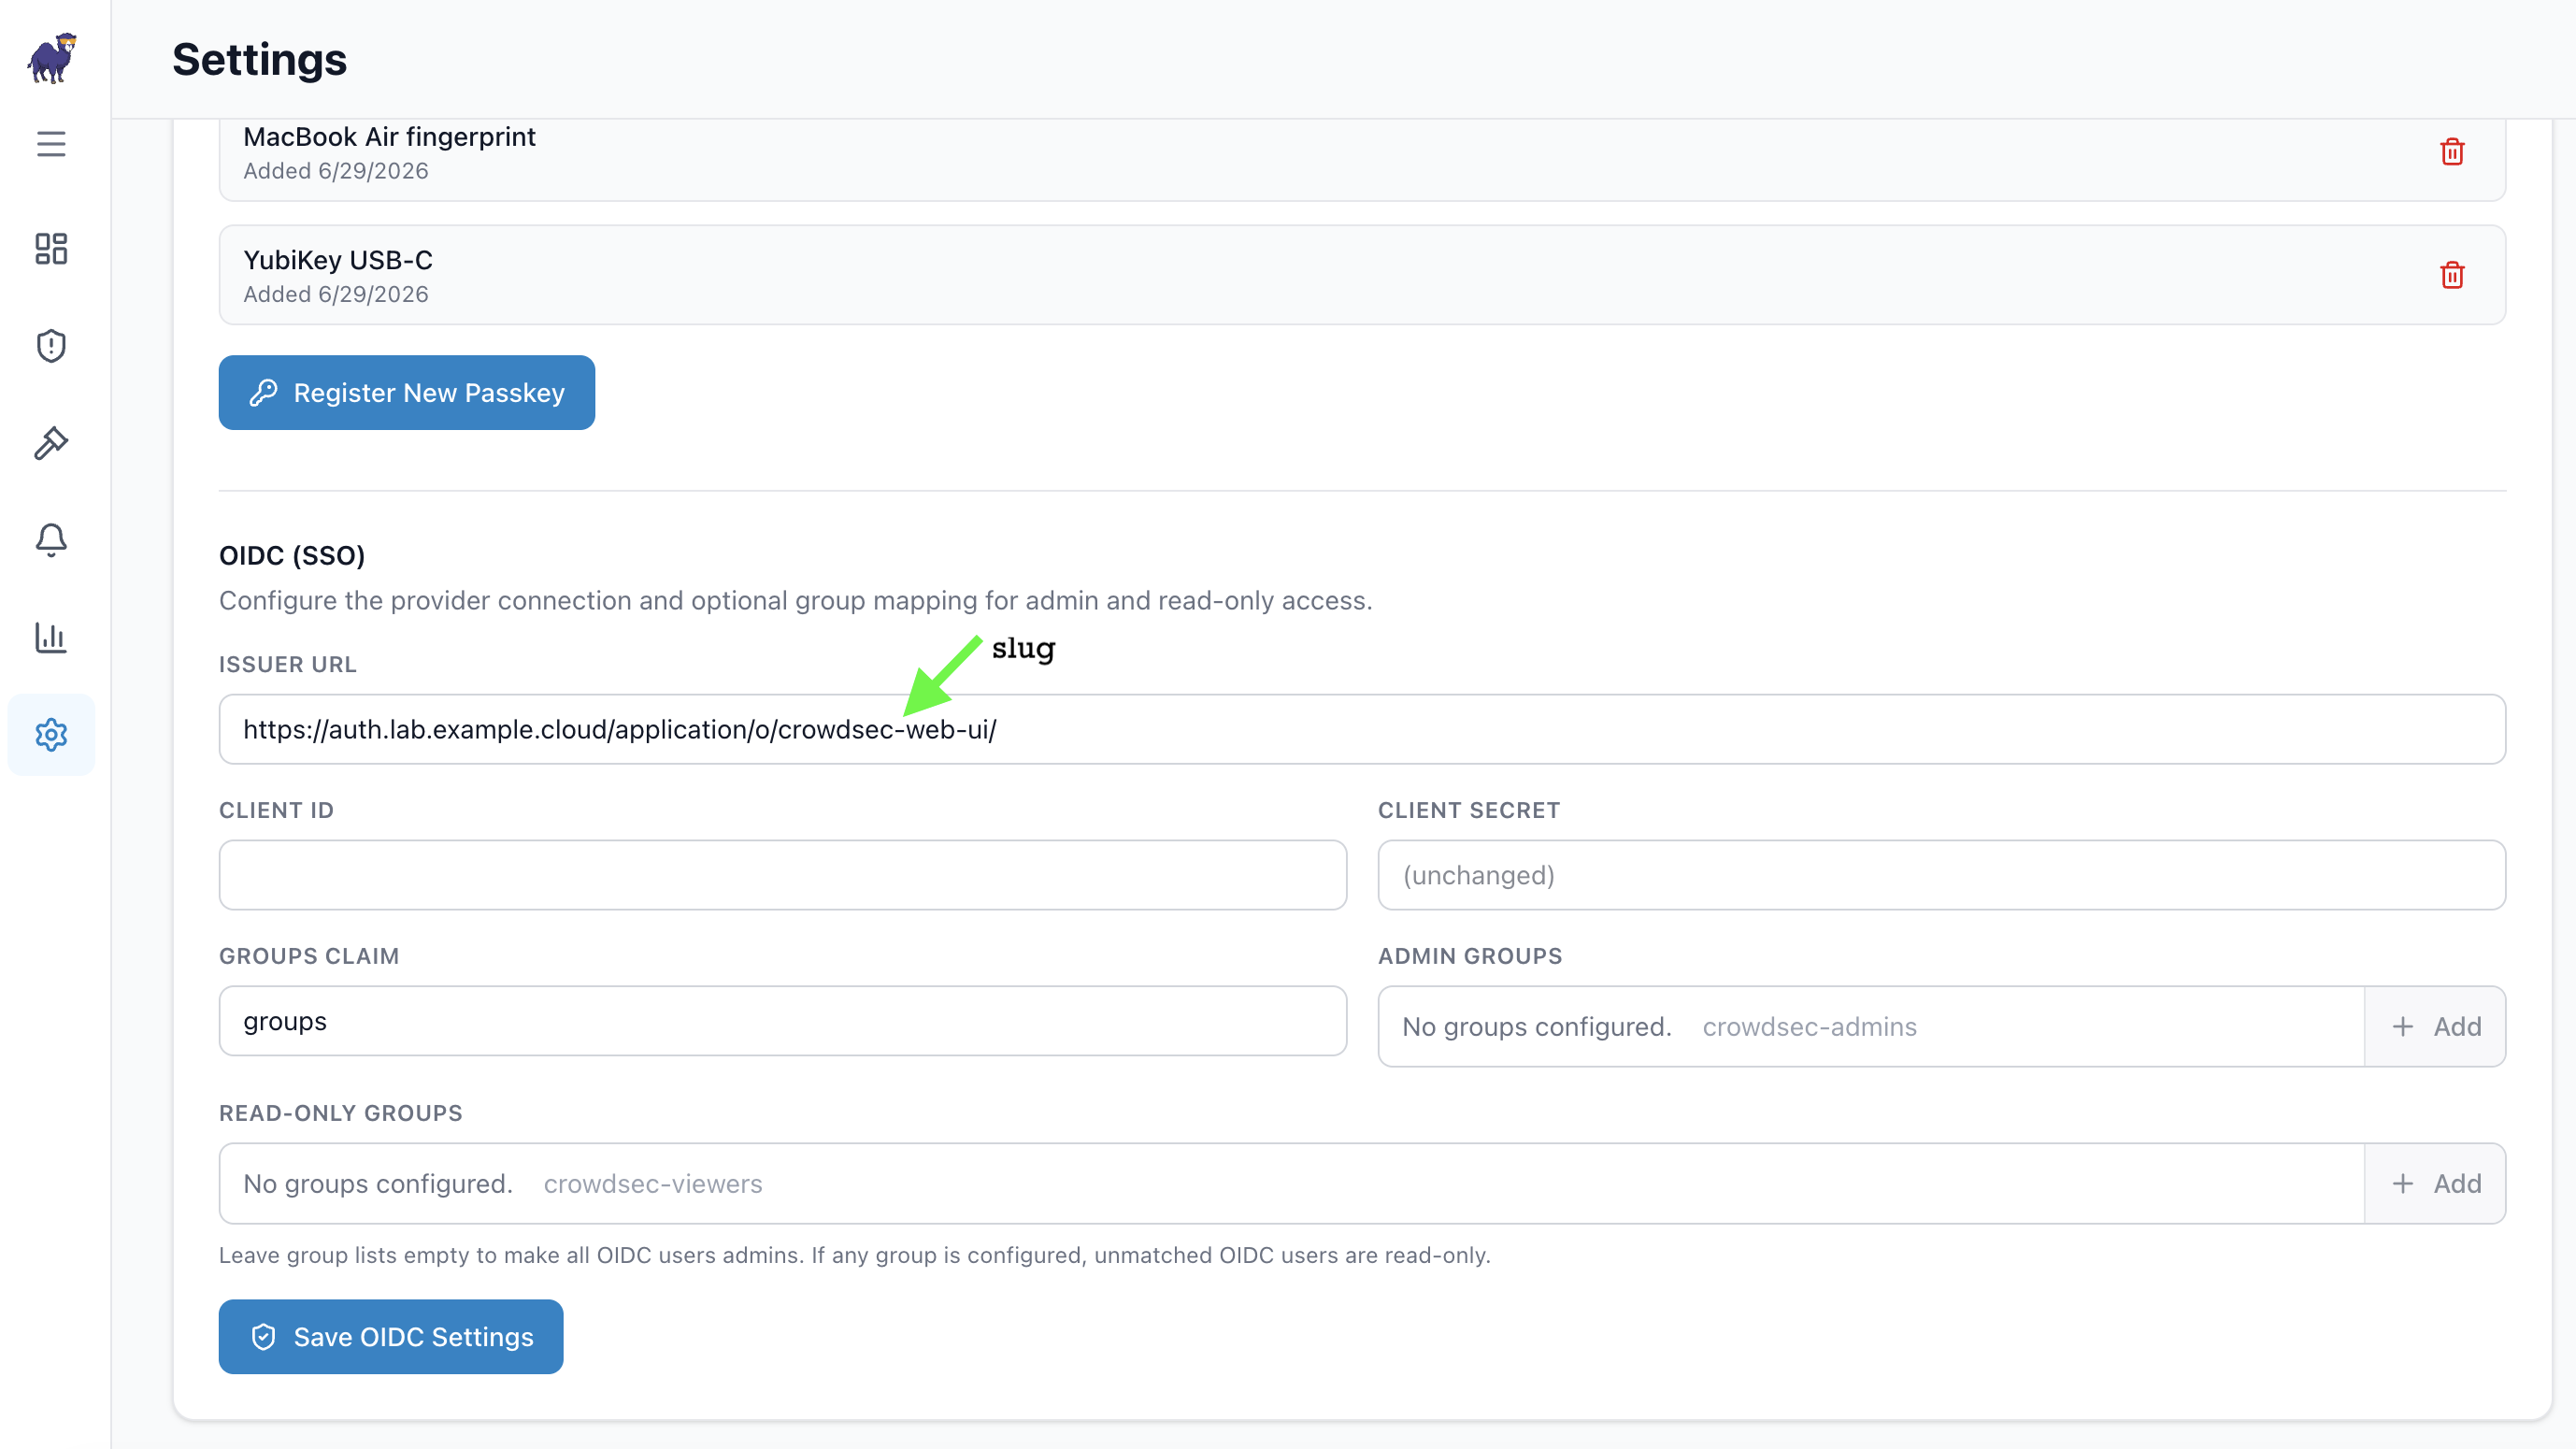
Task: Focus the Issuer URL field
Action: (x=1362, y=729)
